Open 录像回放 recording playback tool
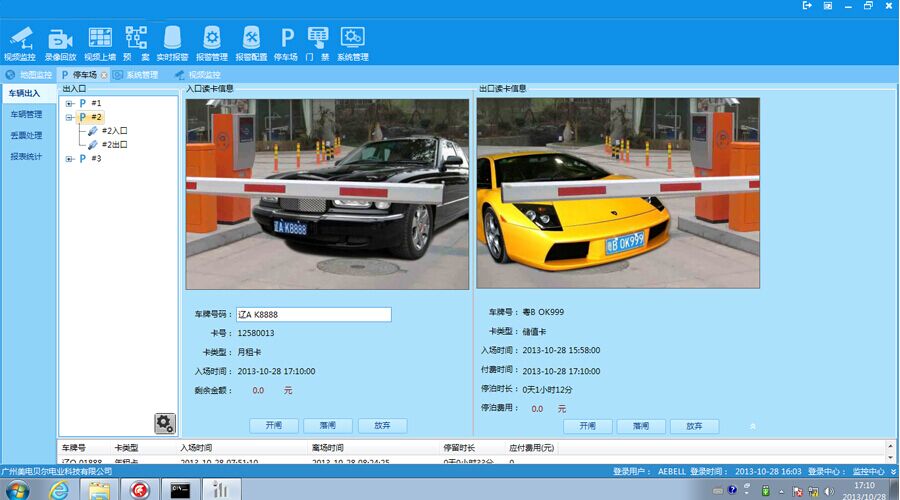This screenshot has height=500, width=900. pos(60,42)
